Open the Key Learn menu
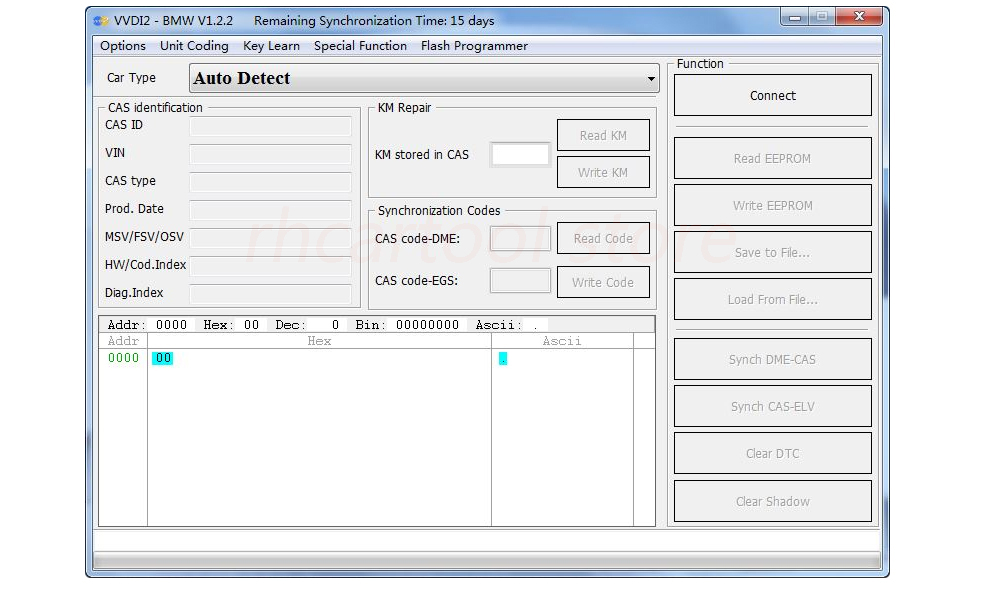 pos(271,46)
